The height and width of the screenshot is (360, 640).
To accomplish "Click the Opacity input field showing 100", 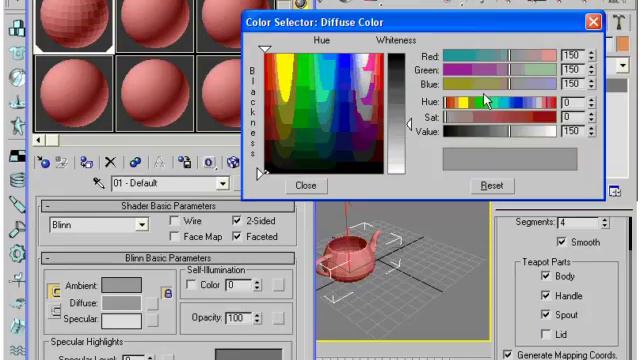I will tap(239, 318).
